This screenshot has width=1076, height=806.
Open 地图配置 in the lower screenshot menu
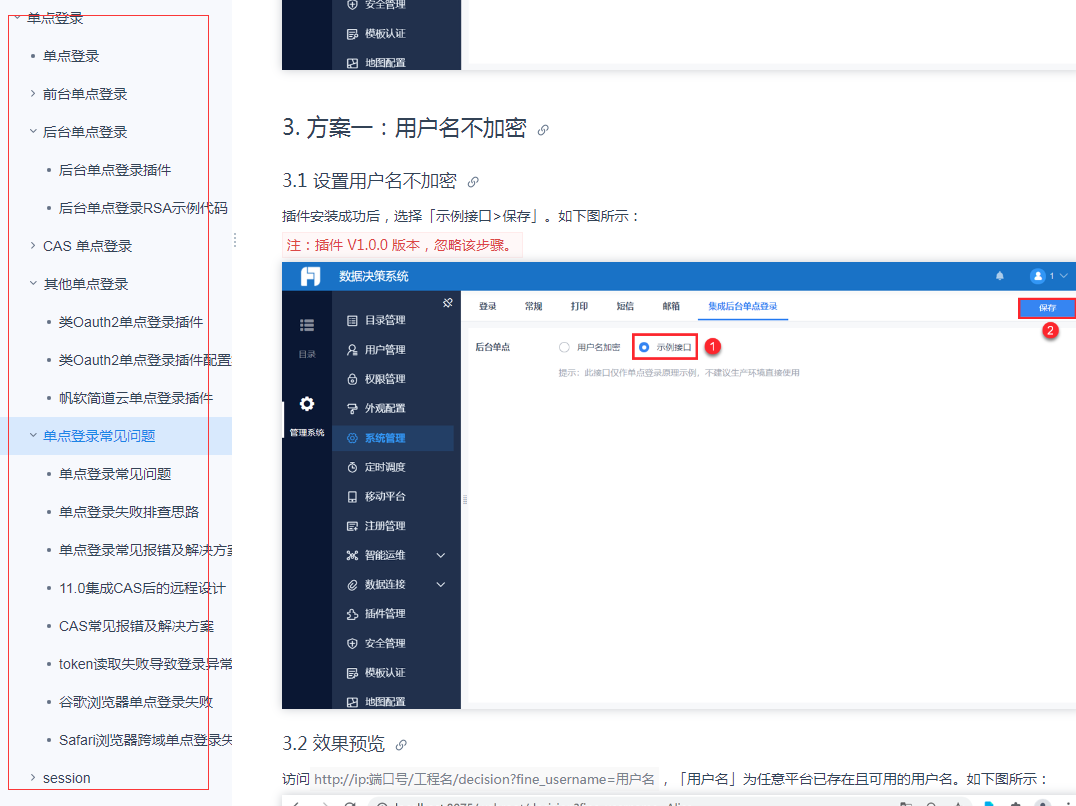click(376, 702)
